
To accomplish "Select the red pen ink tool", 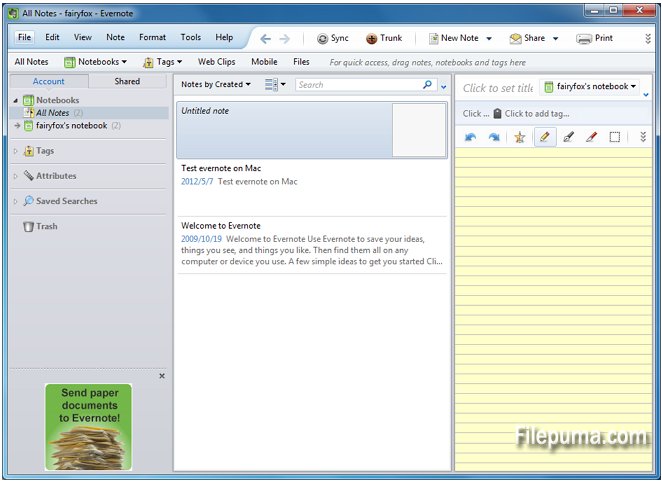I will coord(591,137).
